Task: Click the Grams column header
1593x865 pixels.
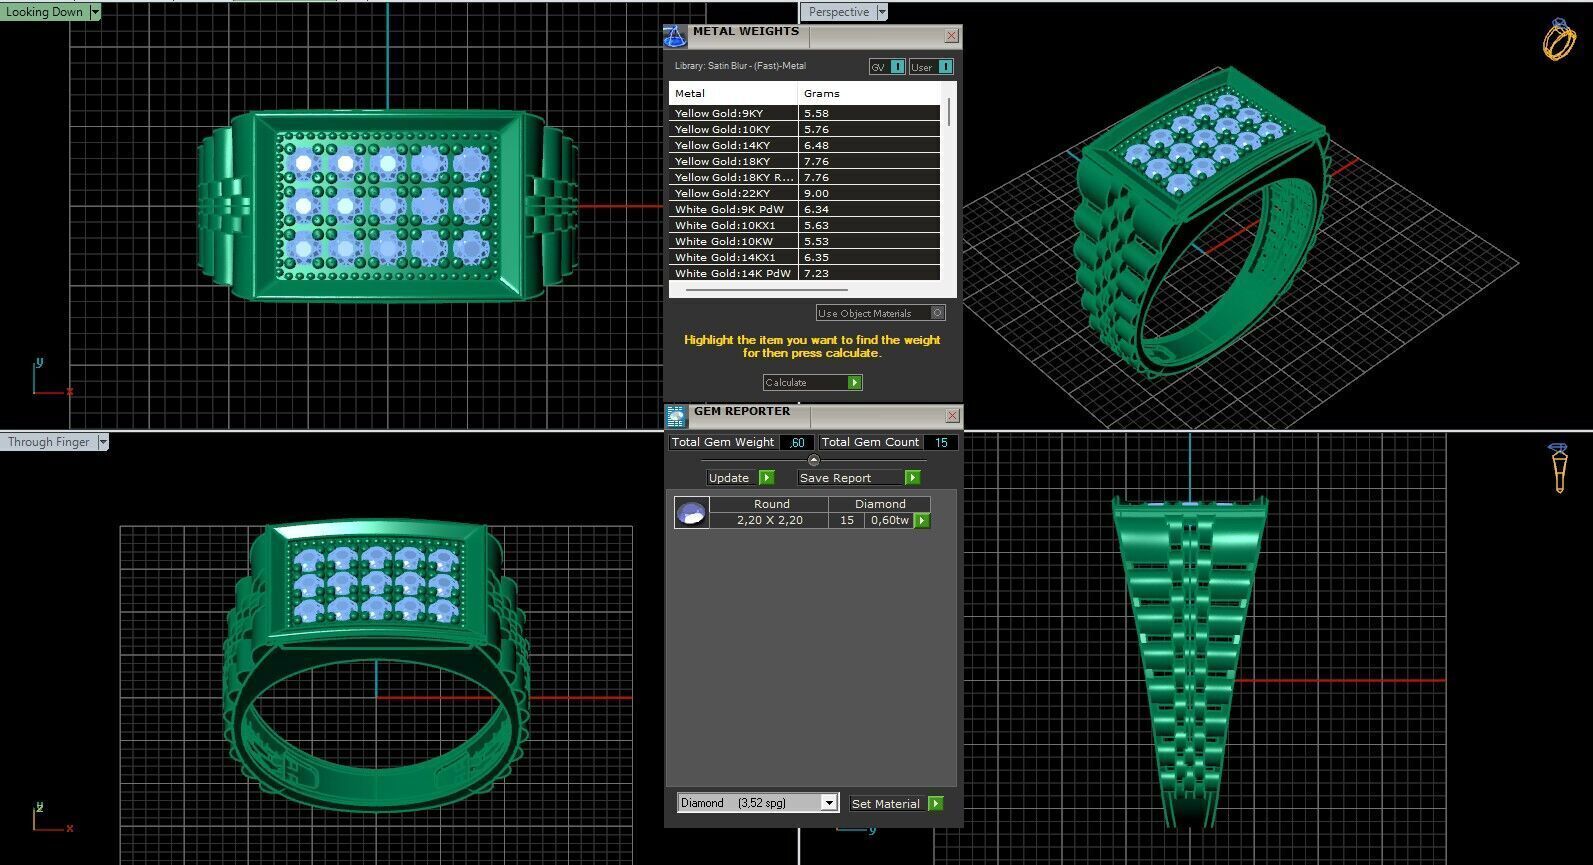Action: pyautogui.click(x=869, y=93)
